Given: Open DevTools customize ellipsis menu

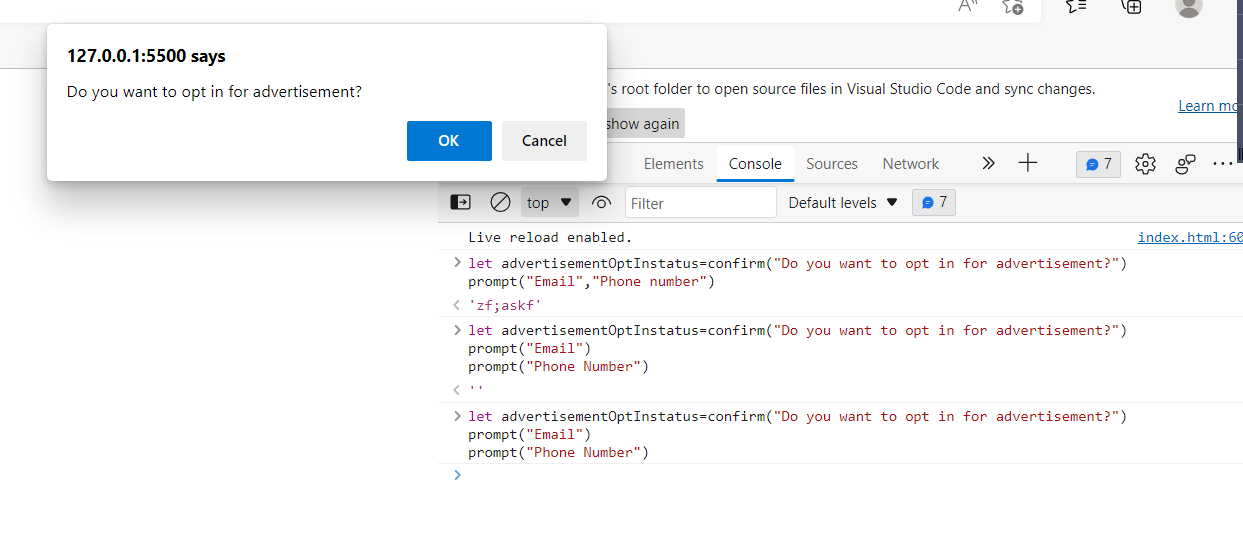Looking at the screenshot, I should tap(1223, 164).
